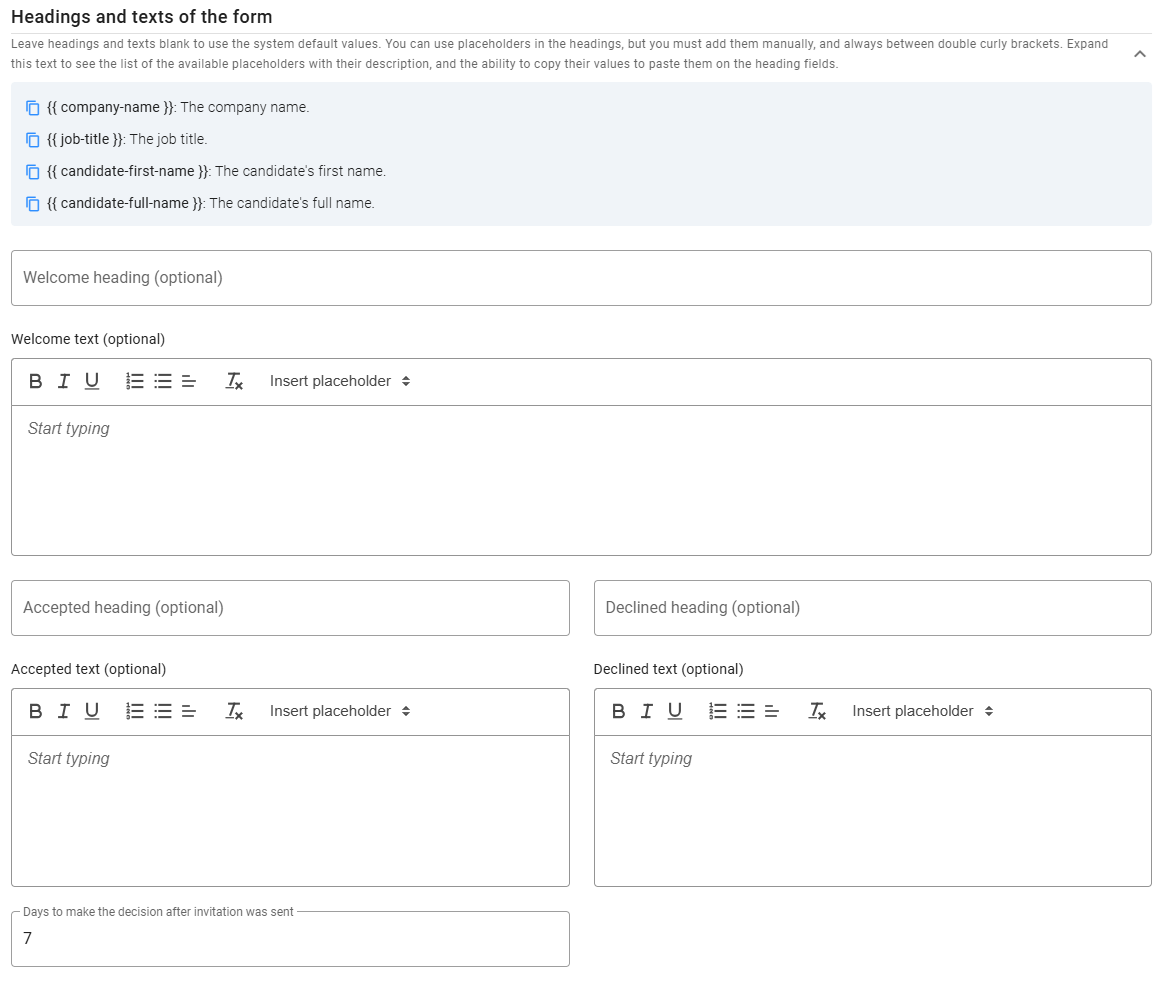Screen dimensions: 1165x981
Task: Apply italic formatting in the Welcome text editor
Action: (x=63, y=381)
